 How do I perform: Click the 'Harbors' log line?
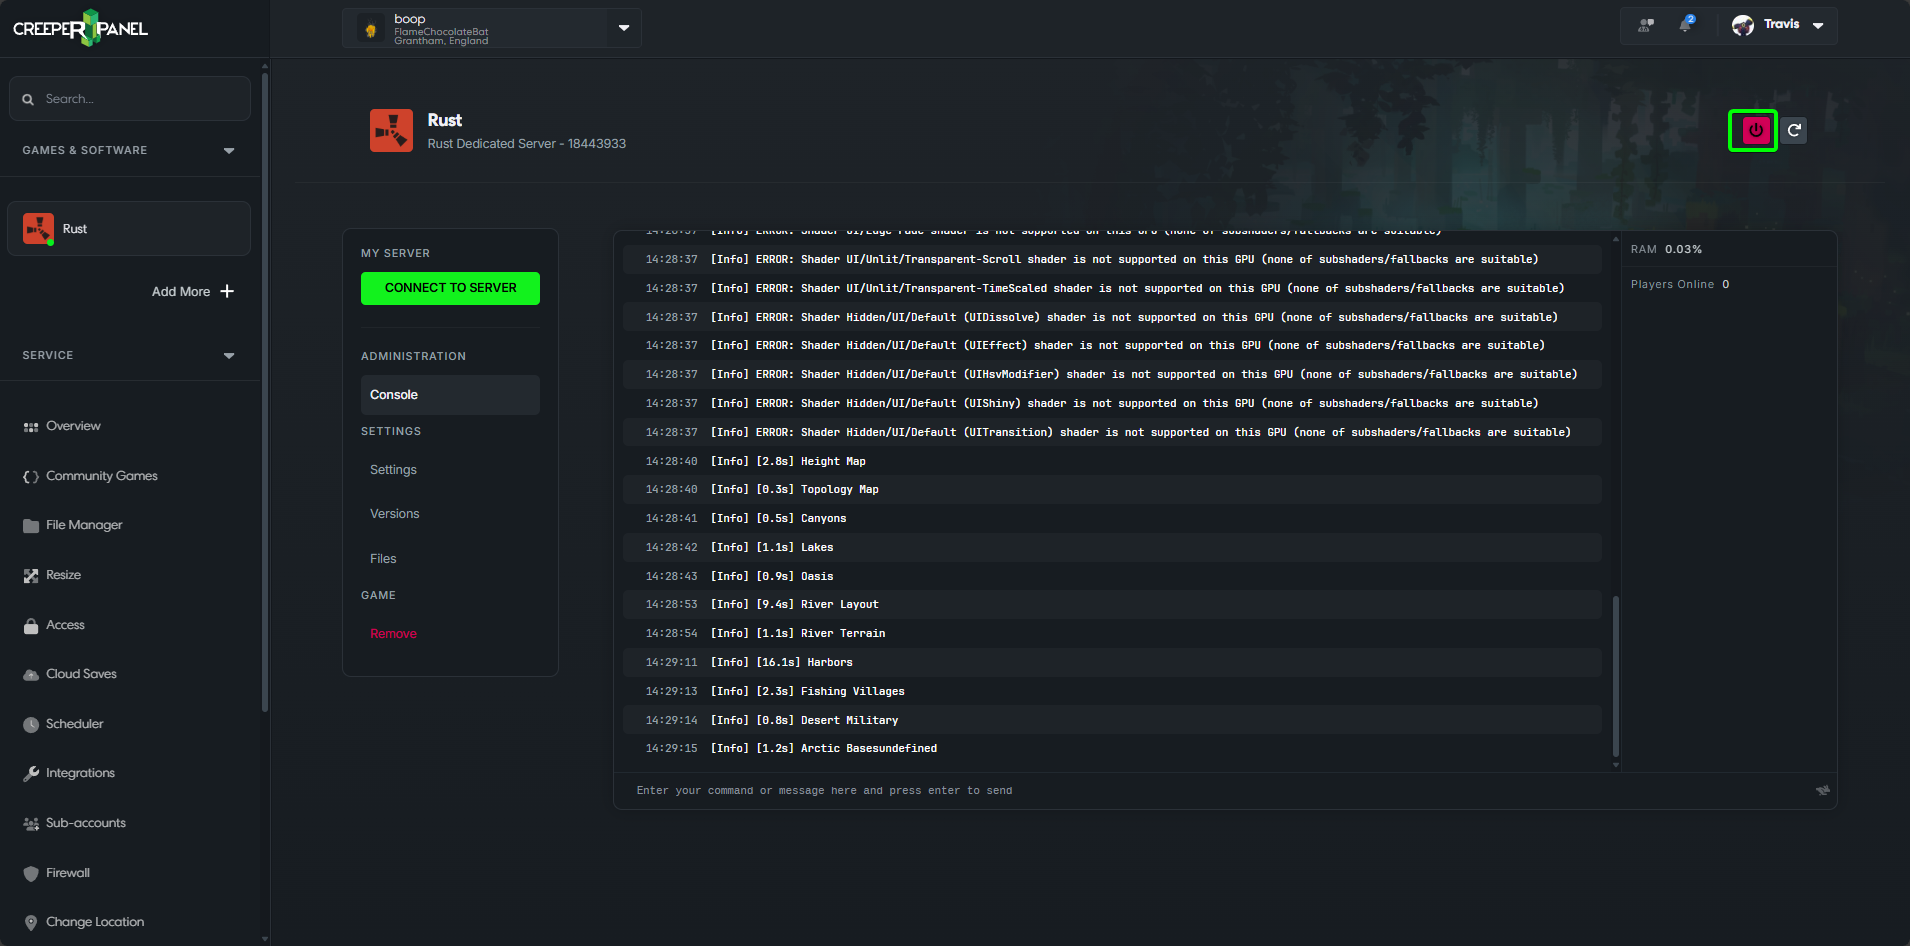1112,662
